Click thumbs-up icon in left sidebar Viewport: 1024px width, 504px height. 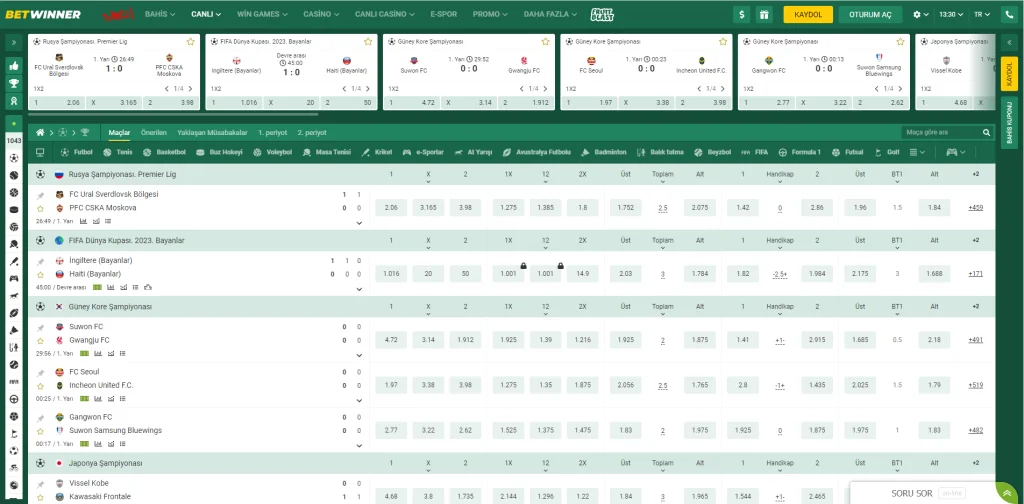[14, 66]
